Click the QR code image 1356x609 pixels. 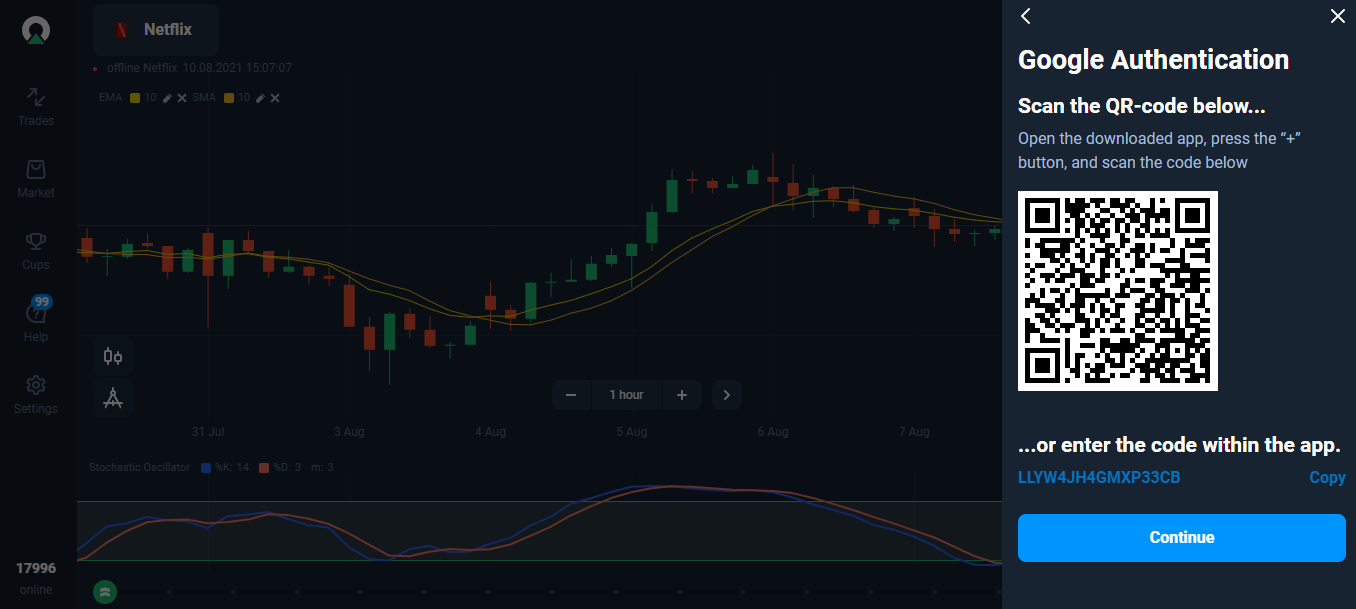(x=1118, y=291)
